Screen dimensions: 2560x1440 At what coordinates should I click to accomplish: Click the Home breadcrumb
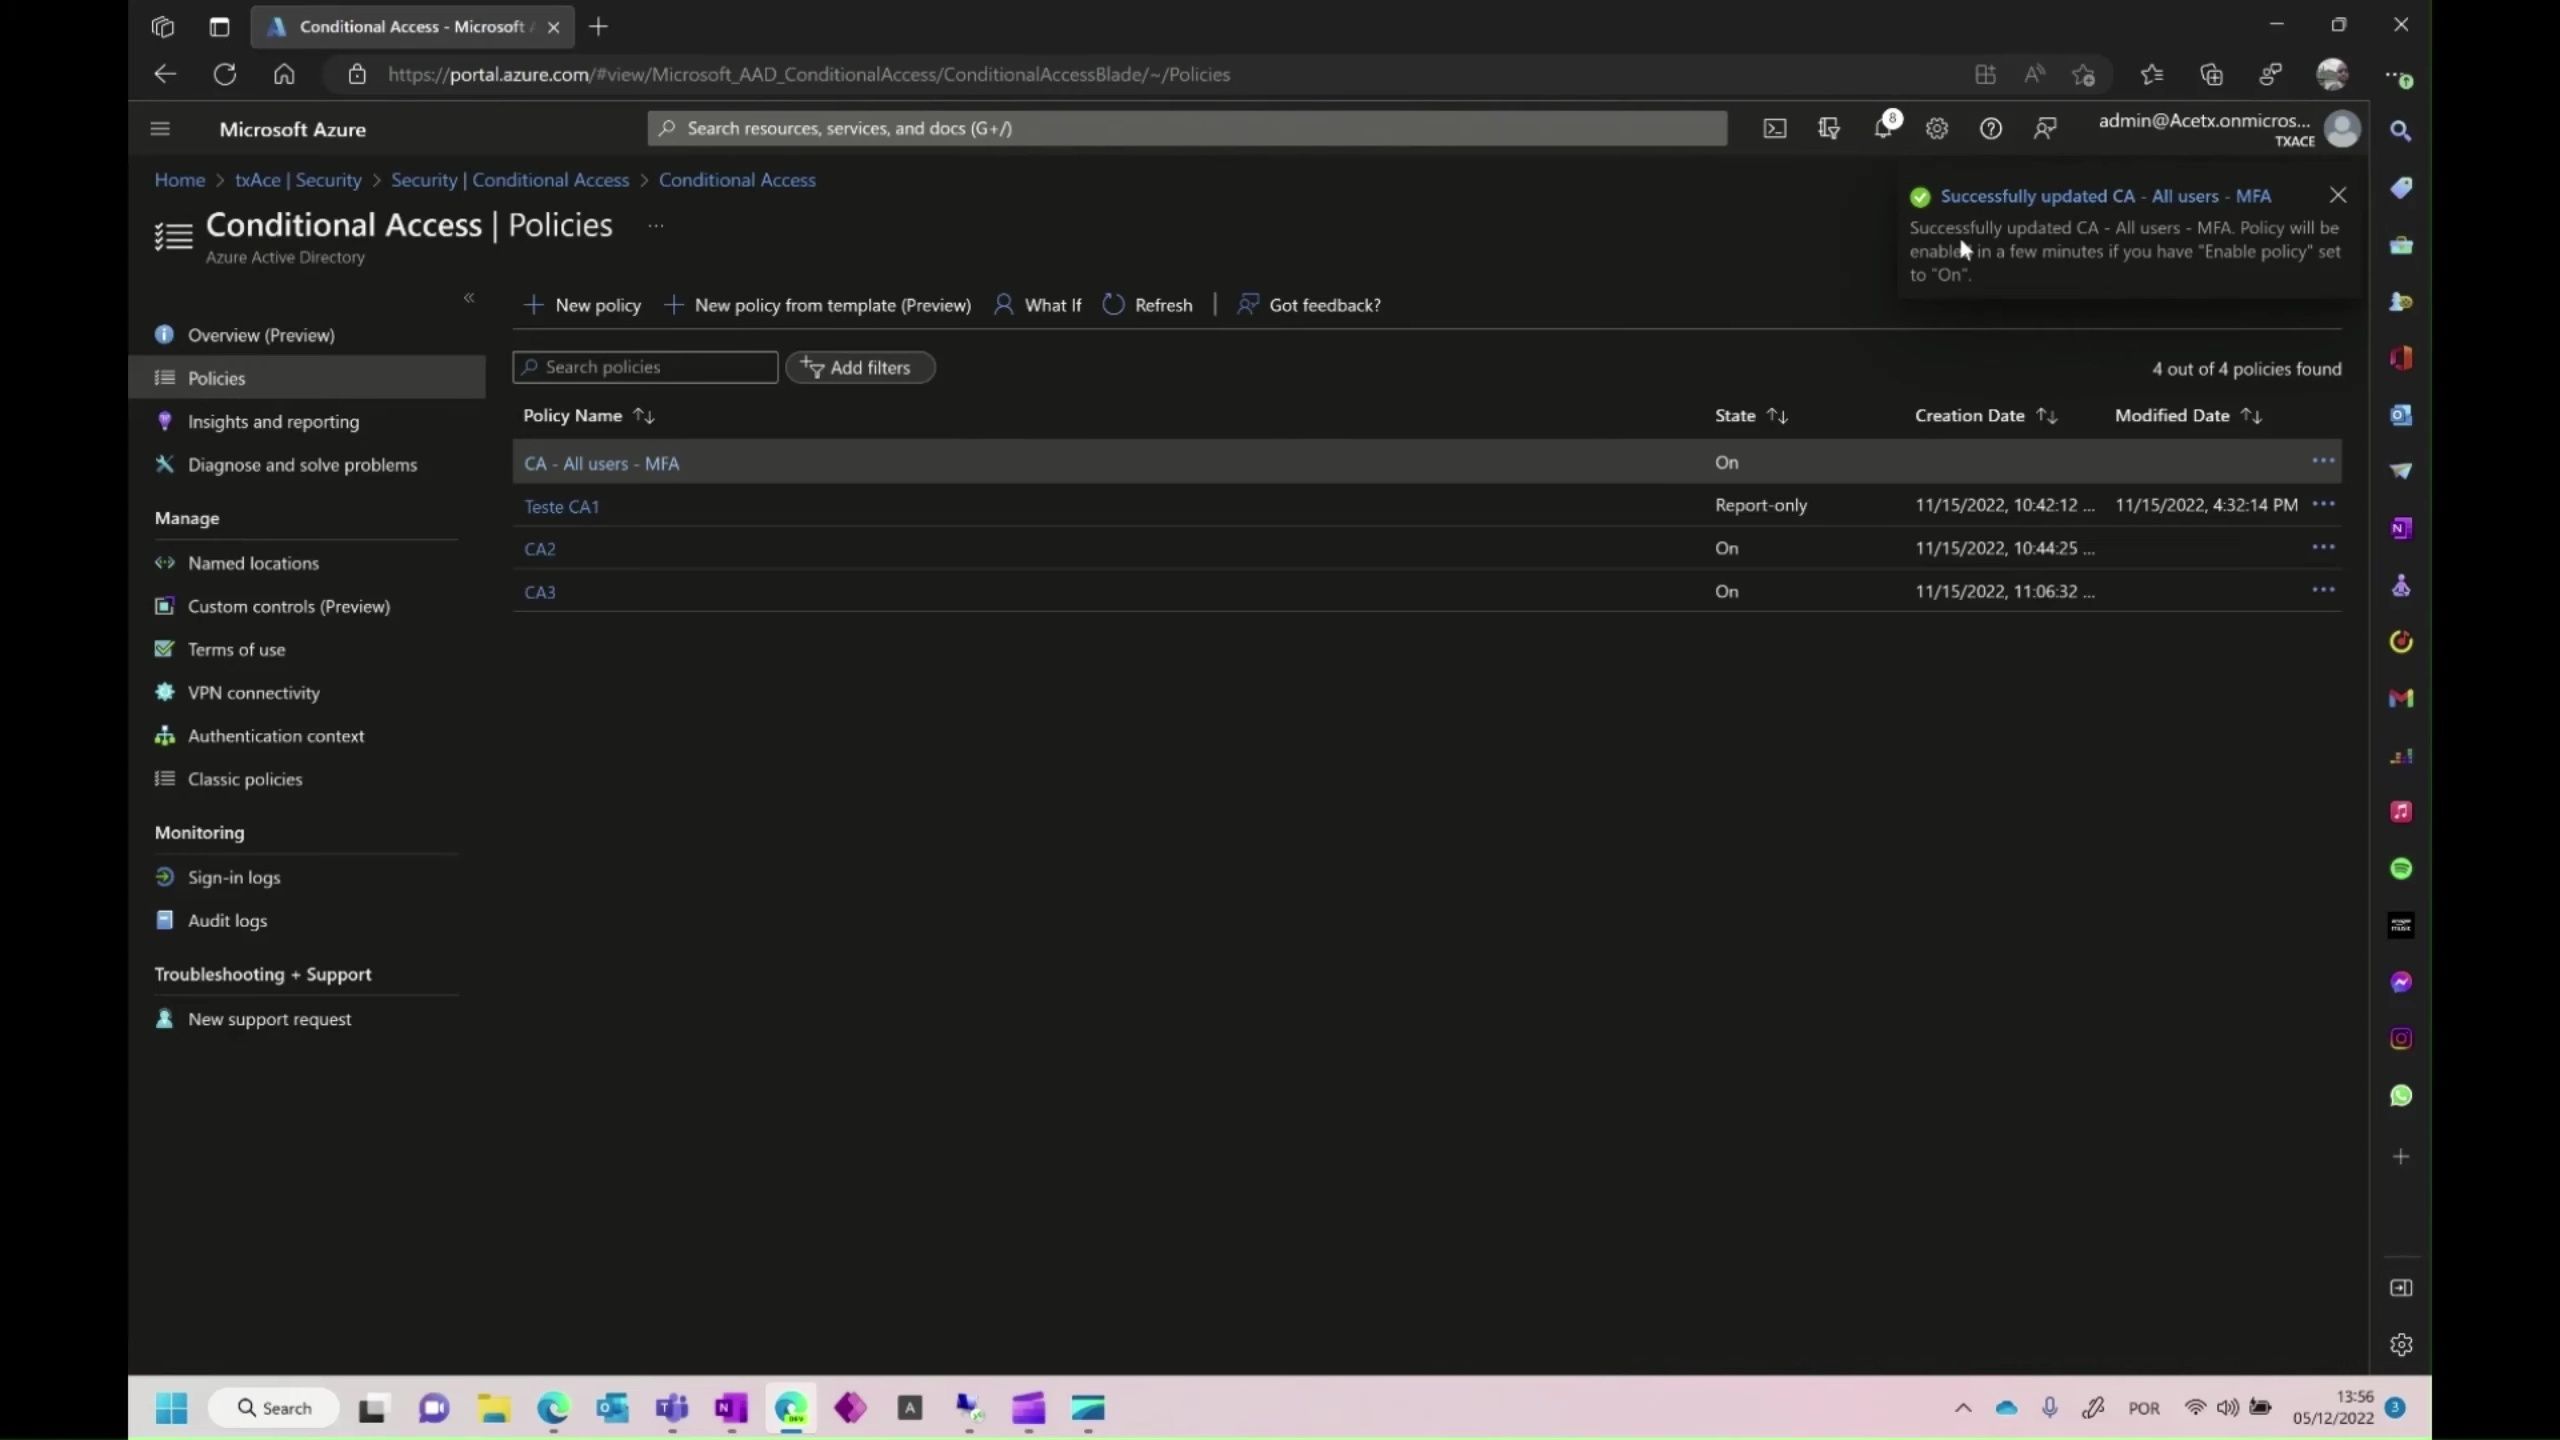[x=179, y=180]
